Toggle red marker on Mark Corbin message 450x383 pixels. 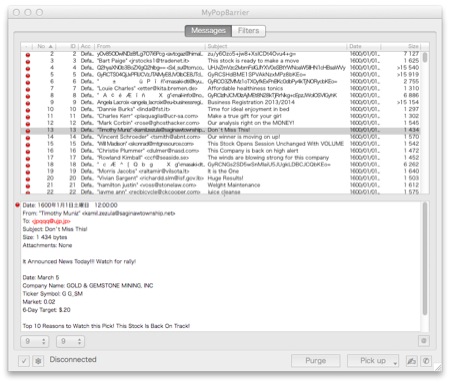[x=28, y=123]
